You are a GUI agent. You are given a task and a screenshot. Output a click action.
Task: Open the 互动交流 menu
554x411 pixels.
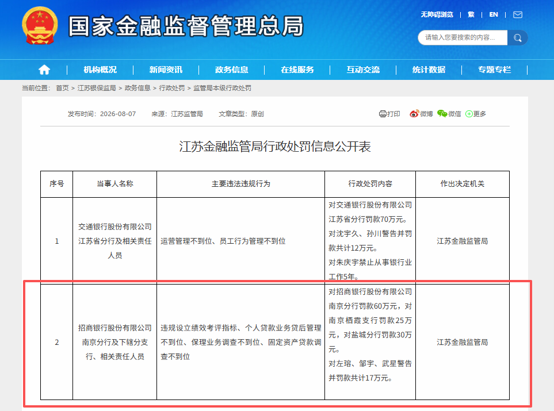[363, 70]
